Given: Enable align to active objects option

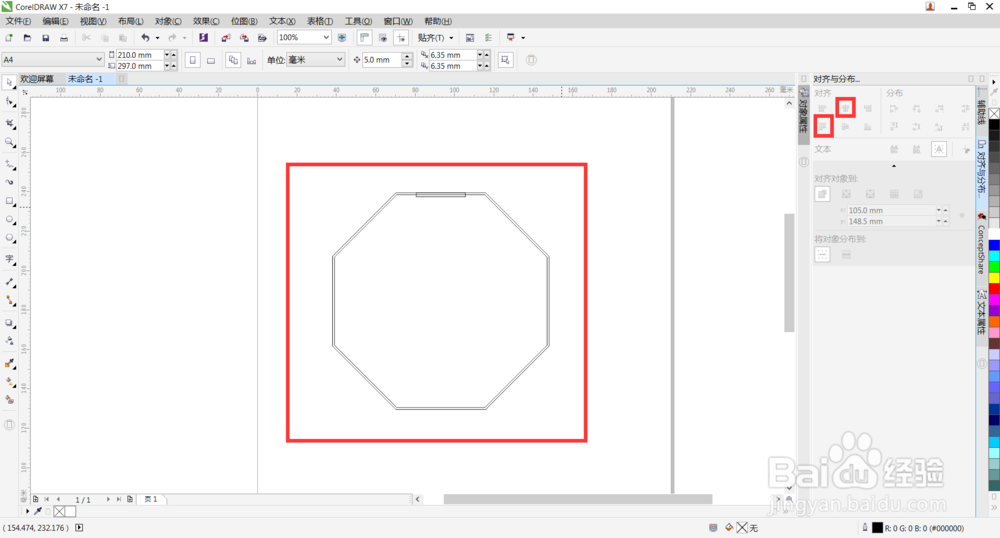Looking at the screenshot, I should tap(822, 194).
